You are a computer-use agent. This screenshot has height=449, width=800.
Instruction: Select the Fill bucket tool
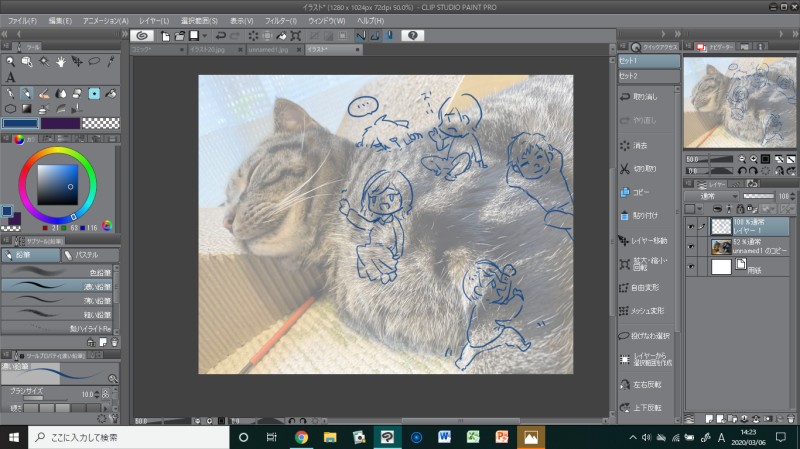[x=111, y=93]
